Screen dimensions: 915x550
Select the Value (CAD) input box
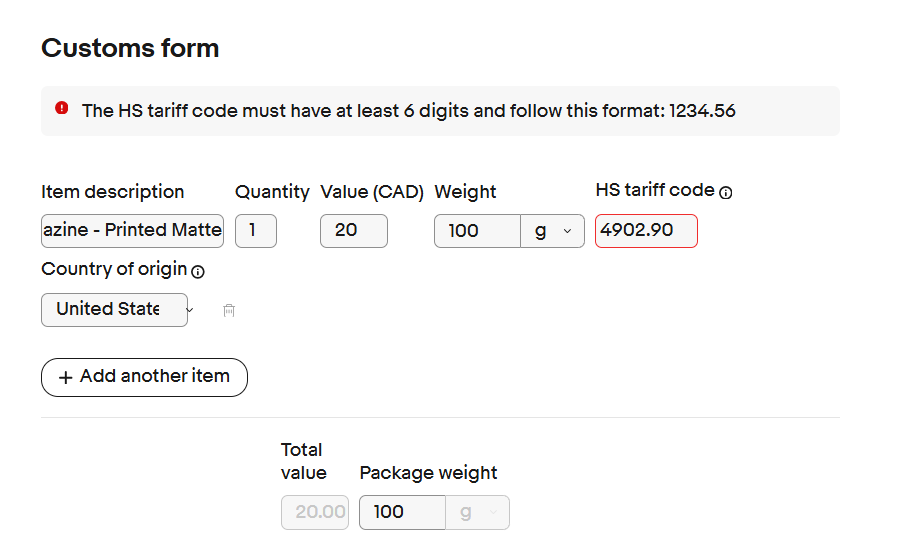pos(353,231)
